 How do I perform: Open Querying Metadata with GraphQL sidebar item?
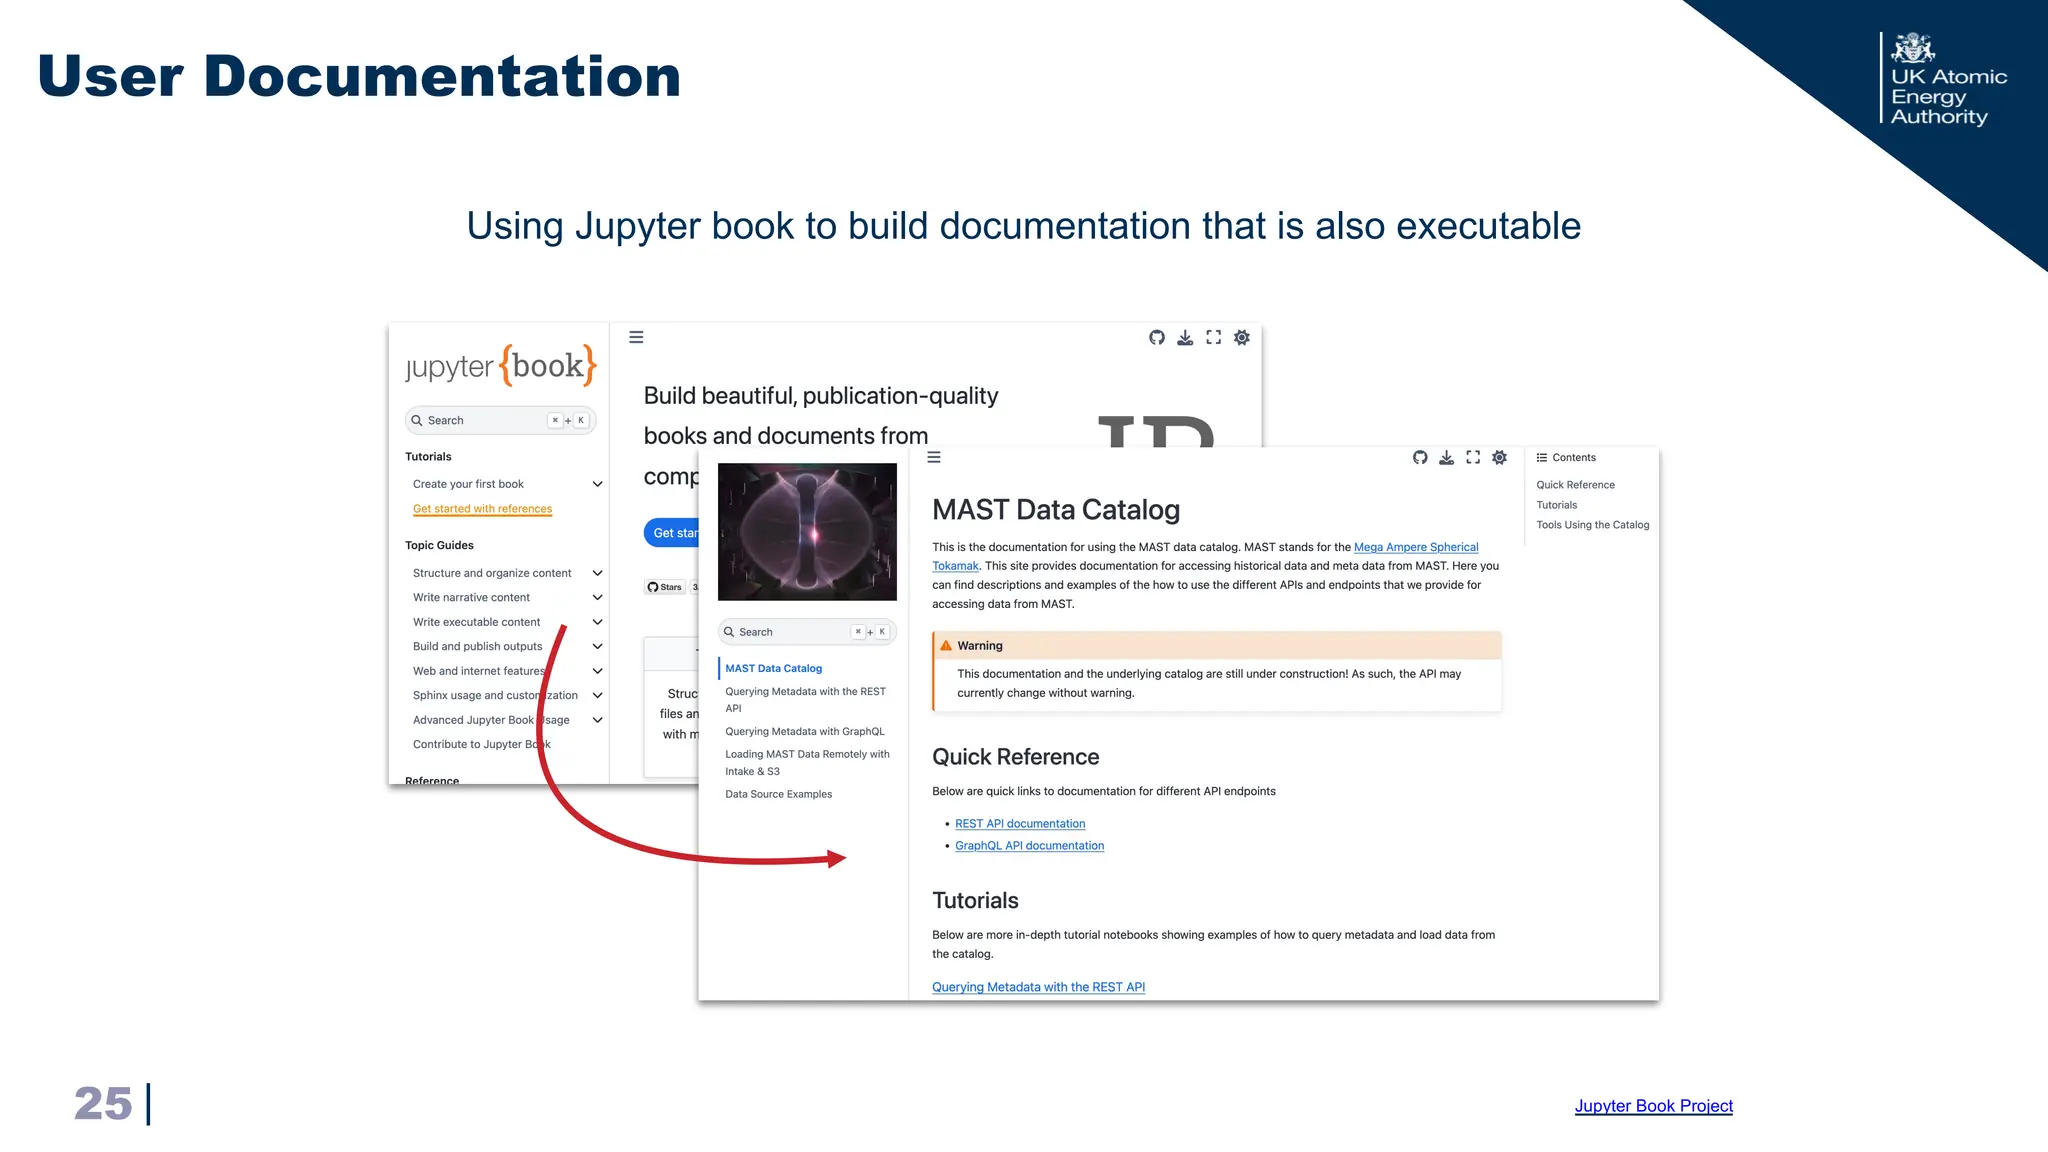pyautogui.click(x=804, y=732)
